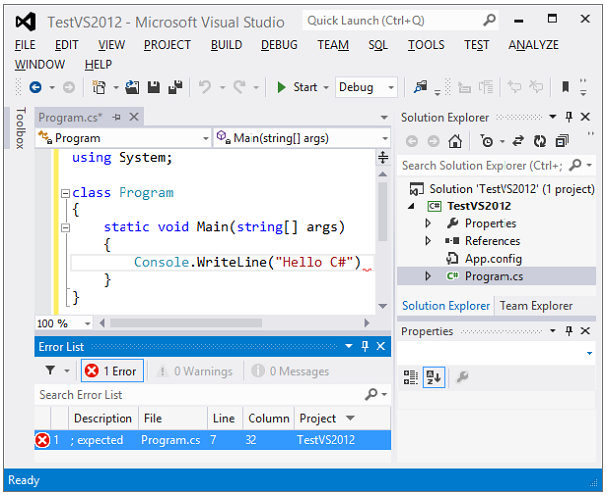Click the bookmark toolbar icon
The image size is (606, 495).
pos(565,87)
